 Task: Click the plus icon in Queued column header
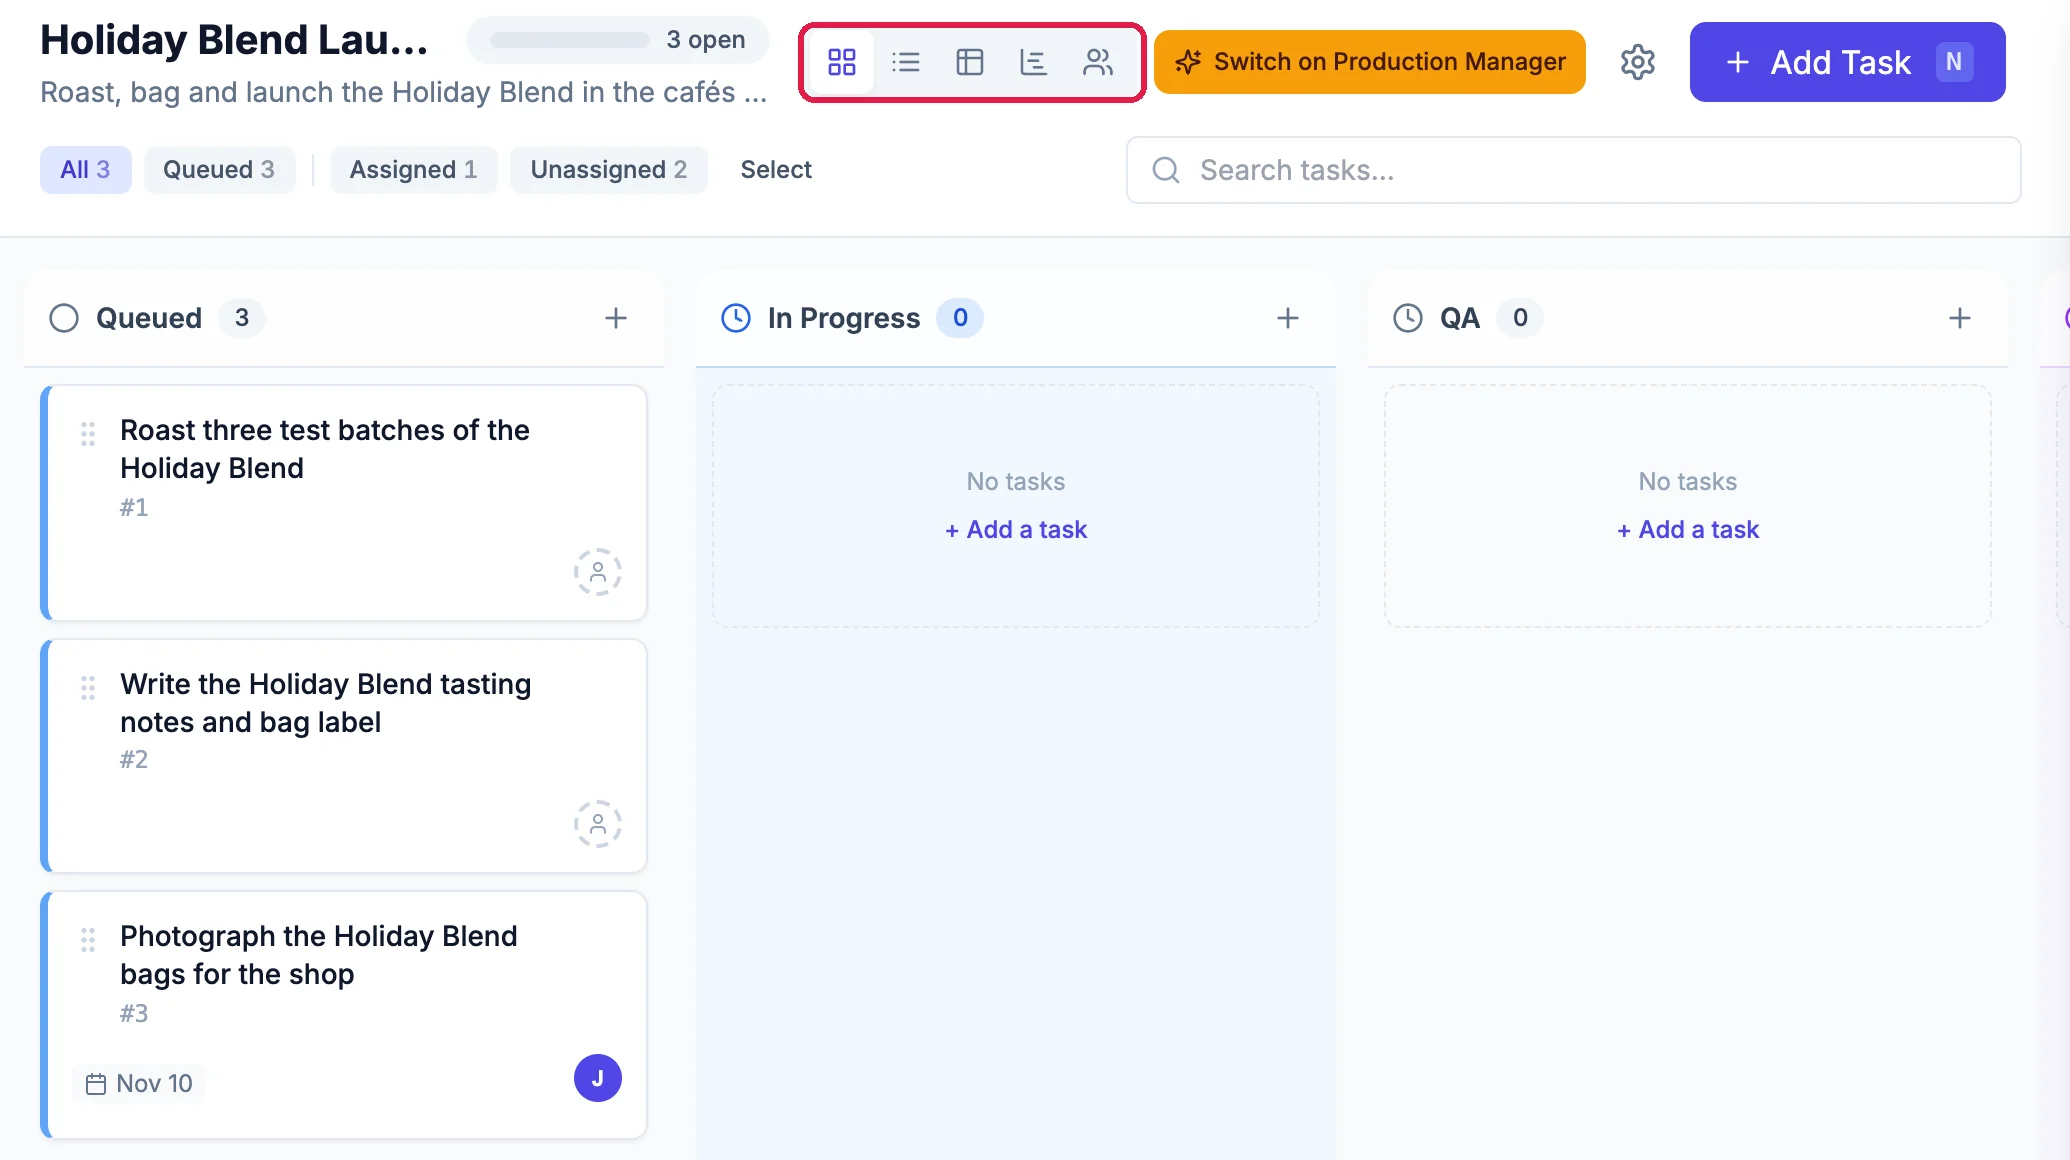[x=616, y=318]
